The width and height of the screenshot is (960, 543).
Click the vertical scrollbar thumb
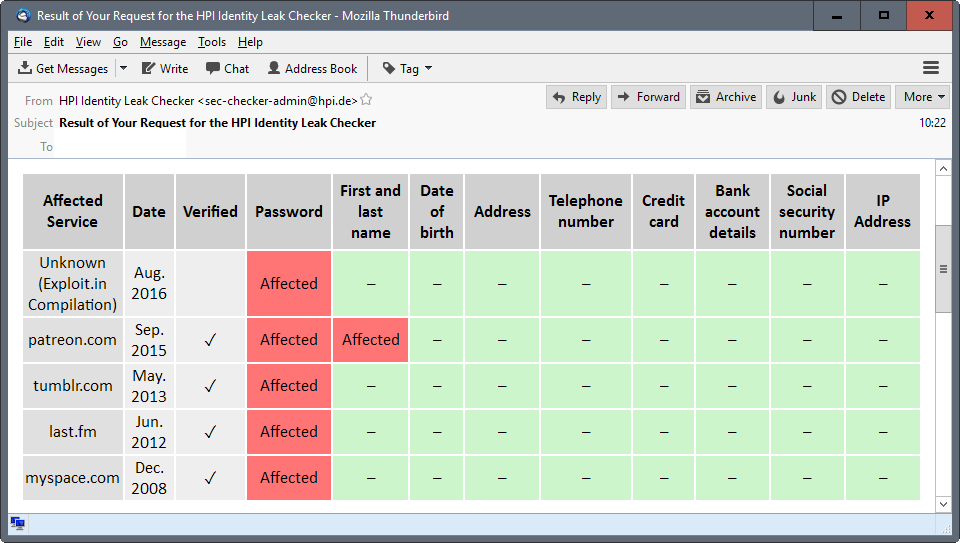pos(943,269)
